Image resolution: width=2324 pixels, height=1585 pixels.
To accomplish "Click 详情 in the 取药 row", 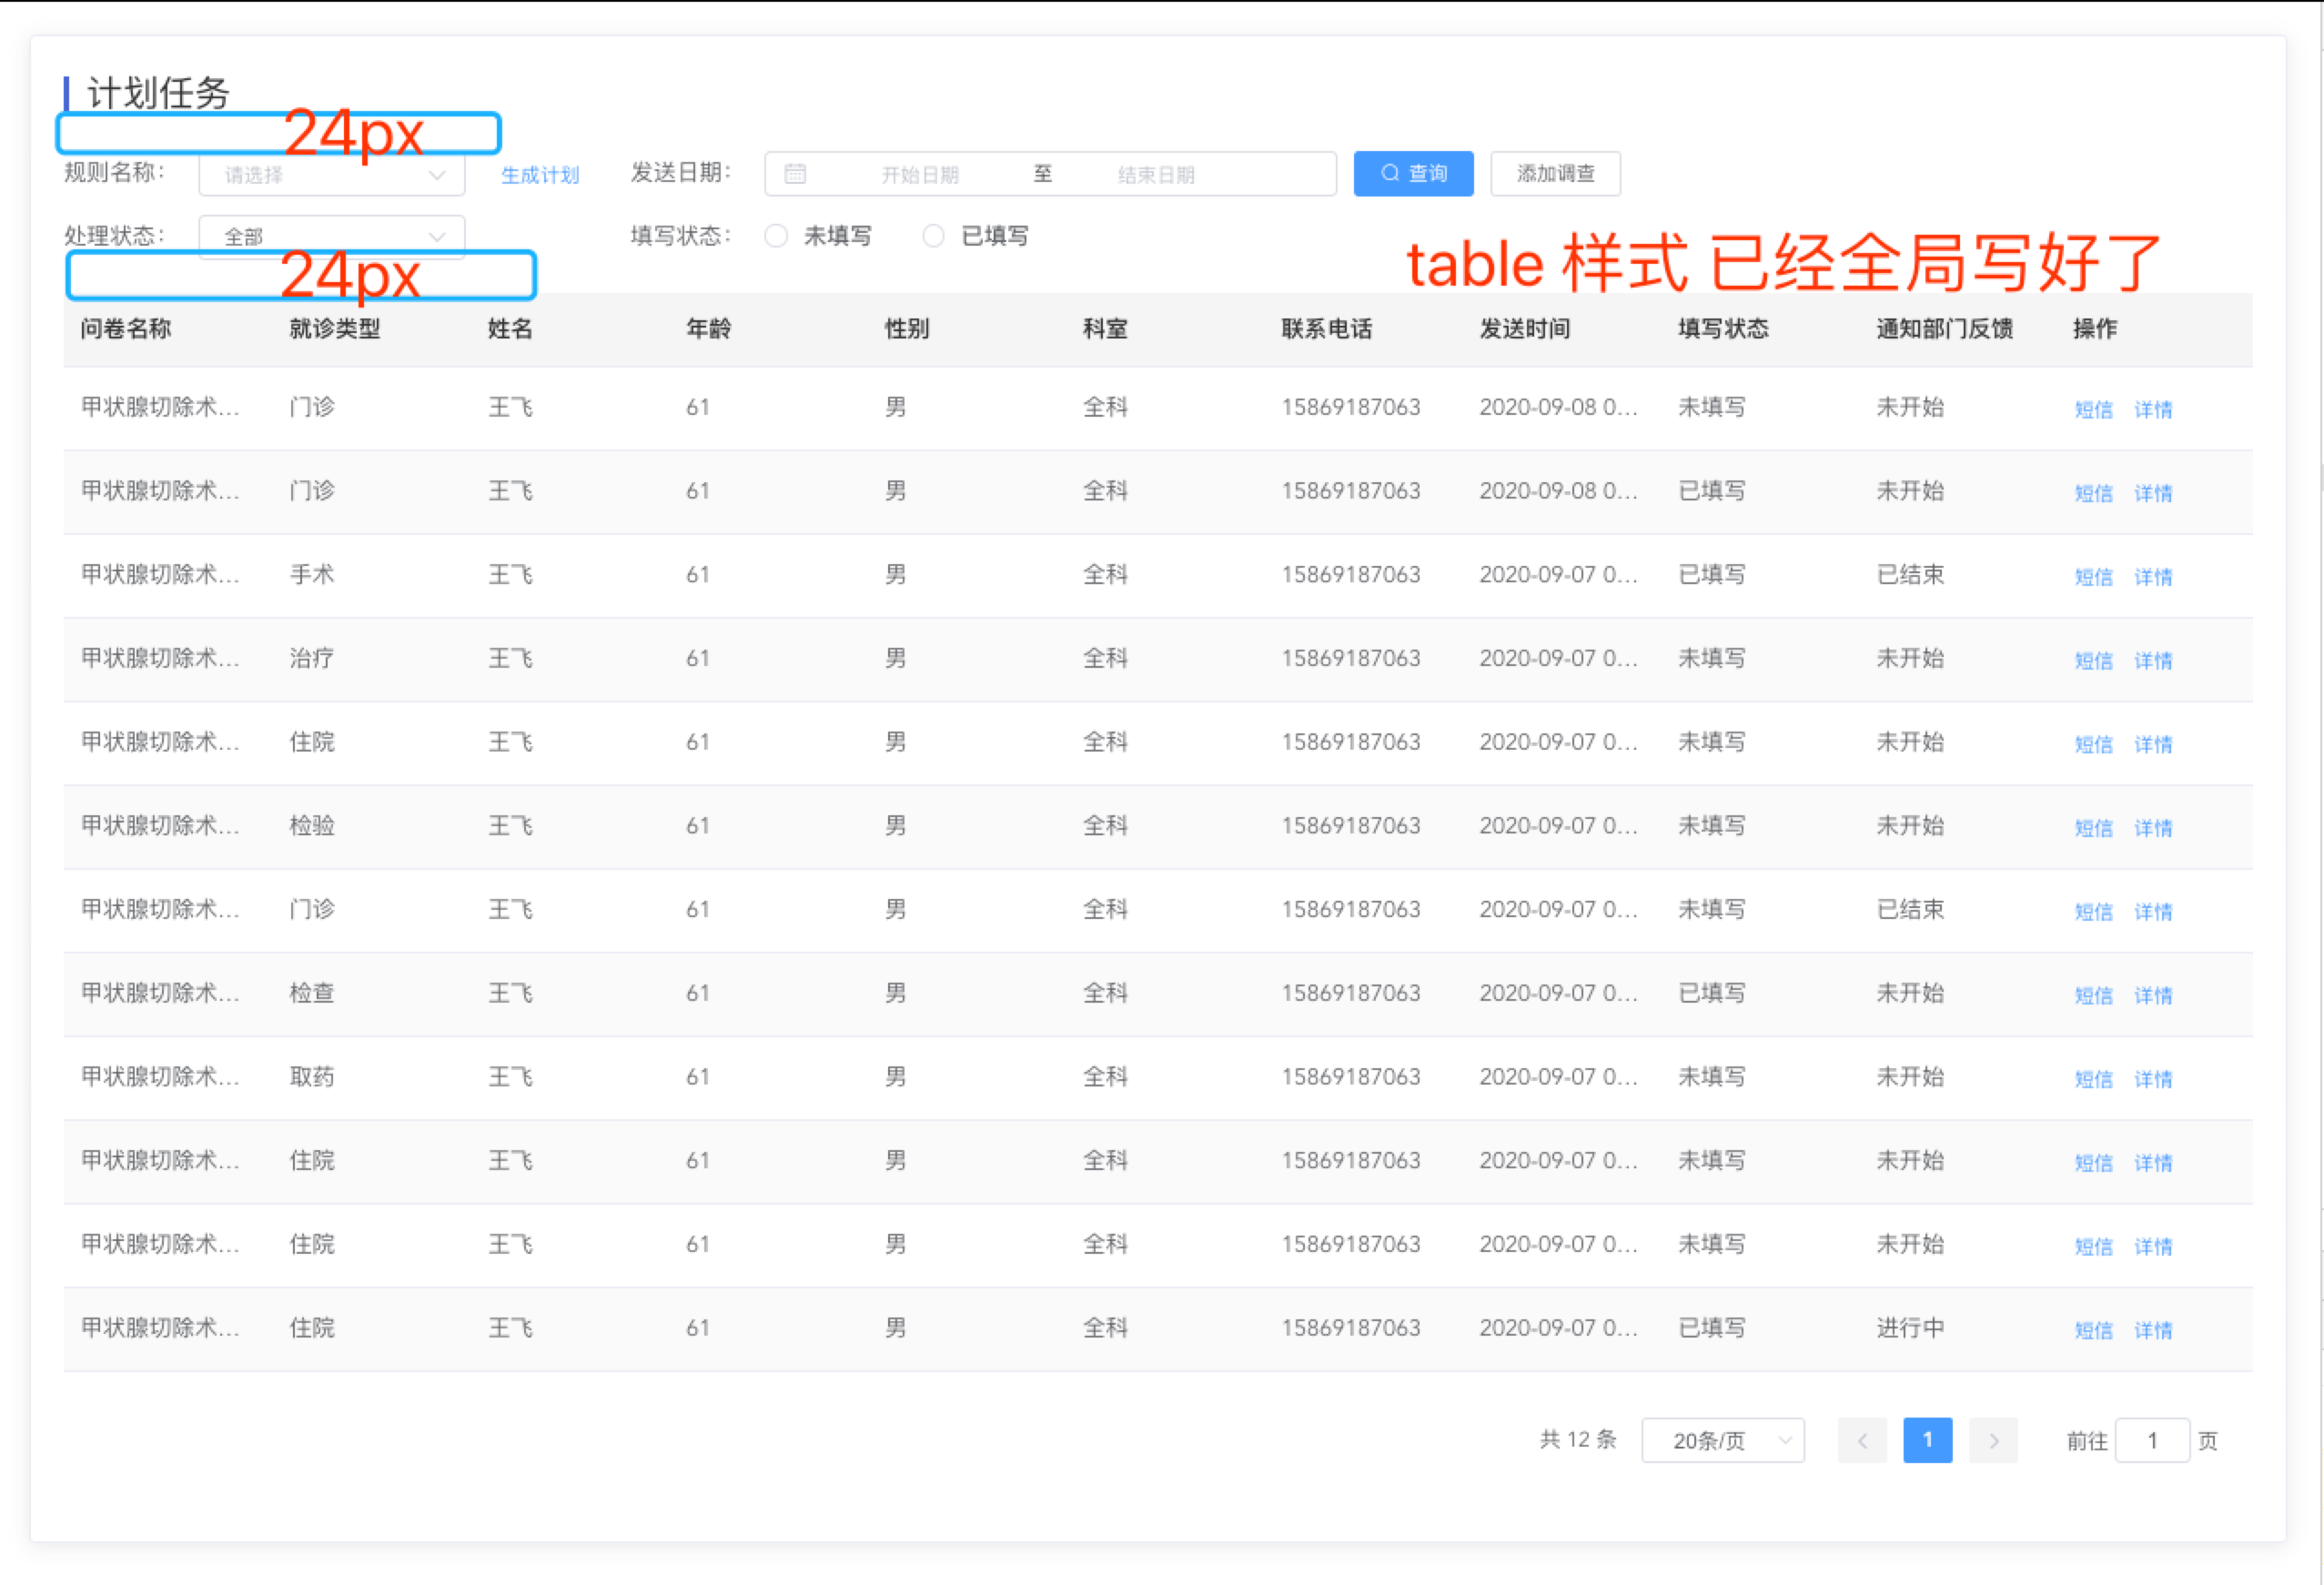I will (2153, 1079).
